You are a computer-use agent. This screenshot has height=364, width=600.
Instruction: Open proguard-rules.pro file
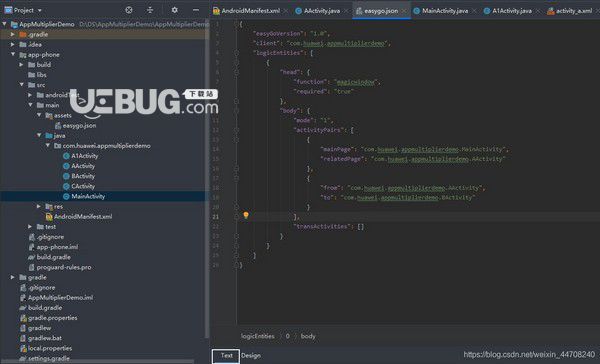click(x=60, y=267)
